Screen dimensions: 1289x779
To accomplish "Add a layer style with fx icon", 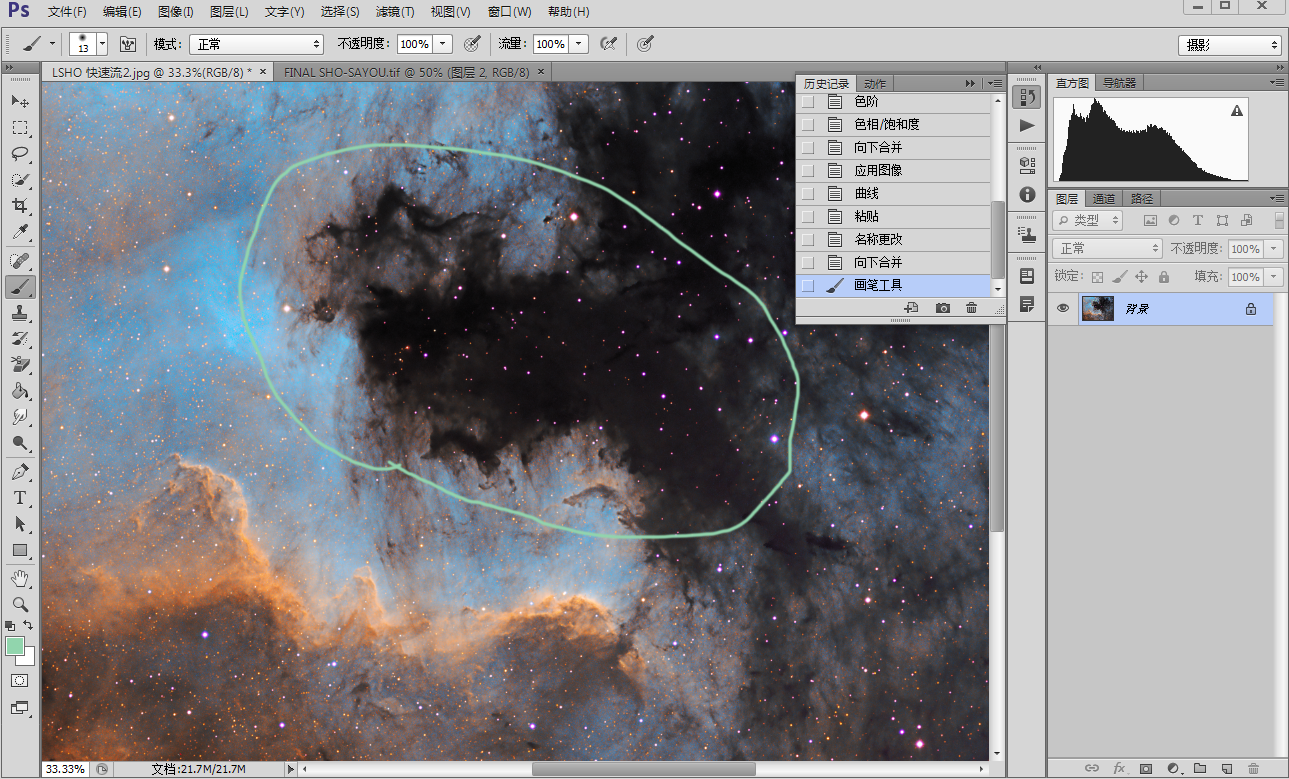I will [1119, 768].
